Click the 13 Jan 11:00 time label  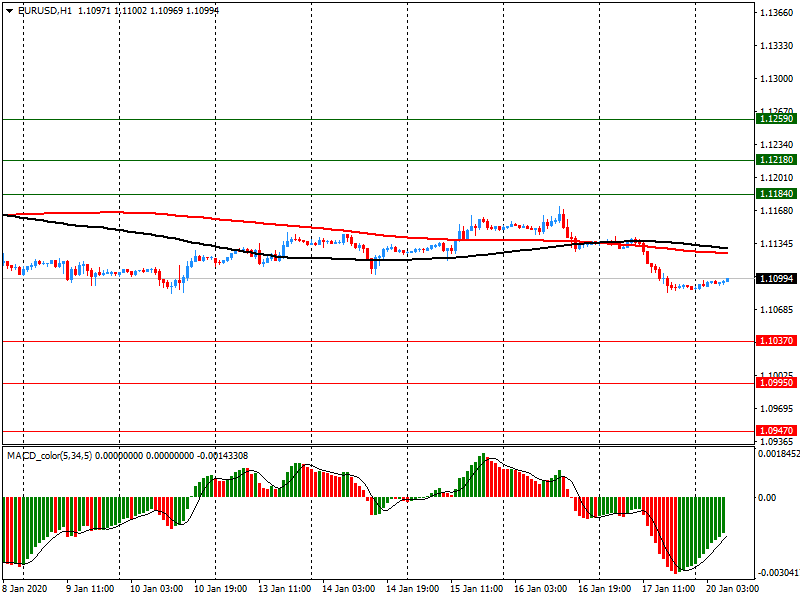(285, 590)
